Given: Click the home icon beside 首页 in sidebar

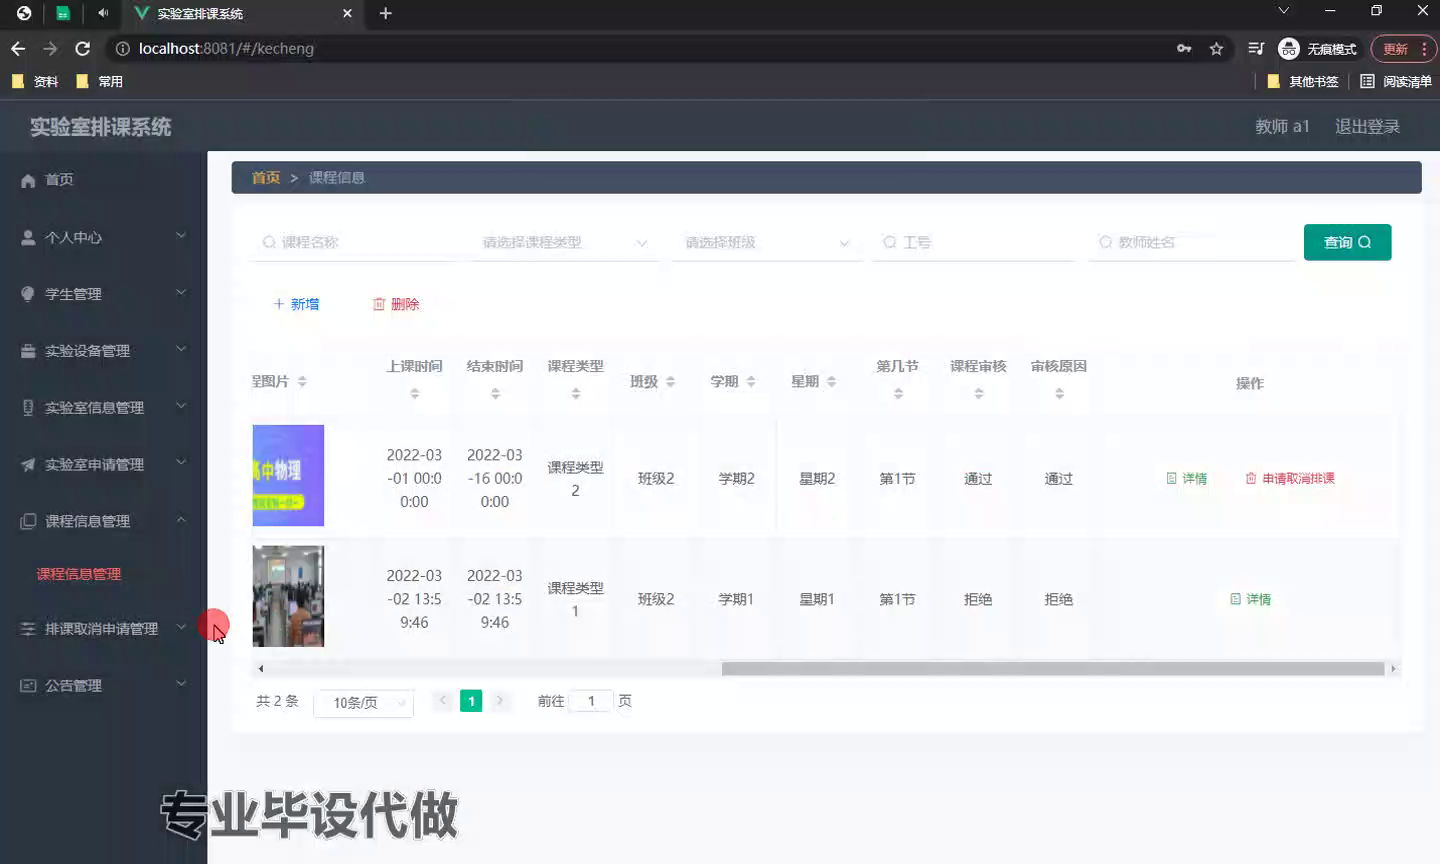Looking at the screenshot, I should [x=28, y=180].
